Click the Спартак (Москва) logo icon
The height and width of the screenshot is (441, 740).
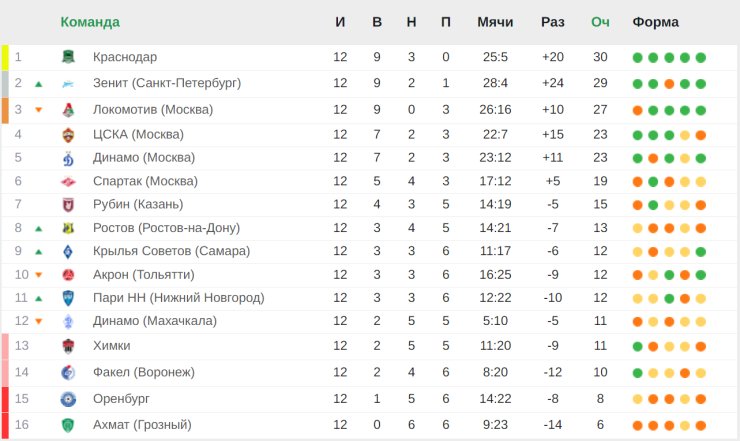coord(68,181)
